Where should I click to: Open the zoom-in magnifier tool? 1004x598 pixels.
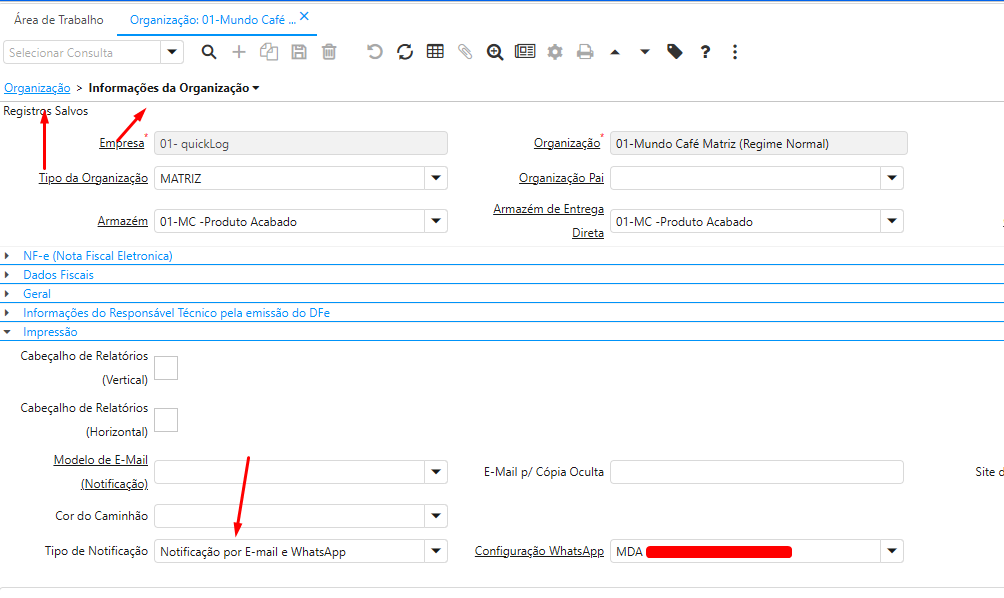[x=495, y=52]
